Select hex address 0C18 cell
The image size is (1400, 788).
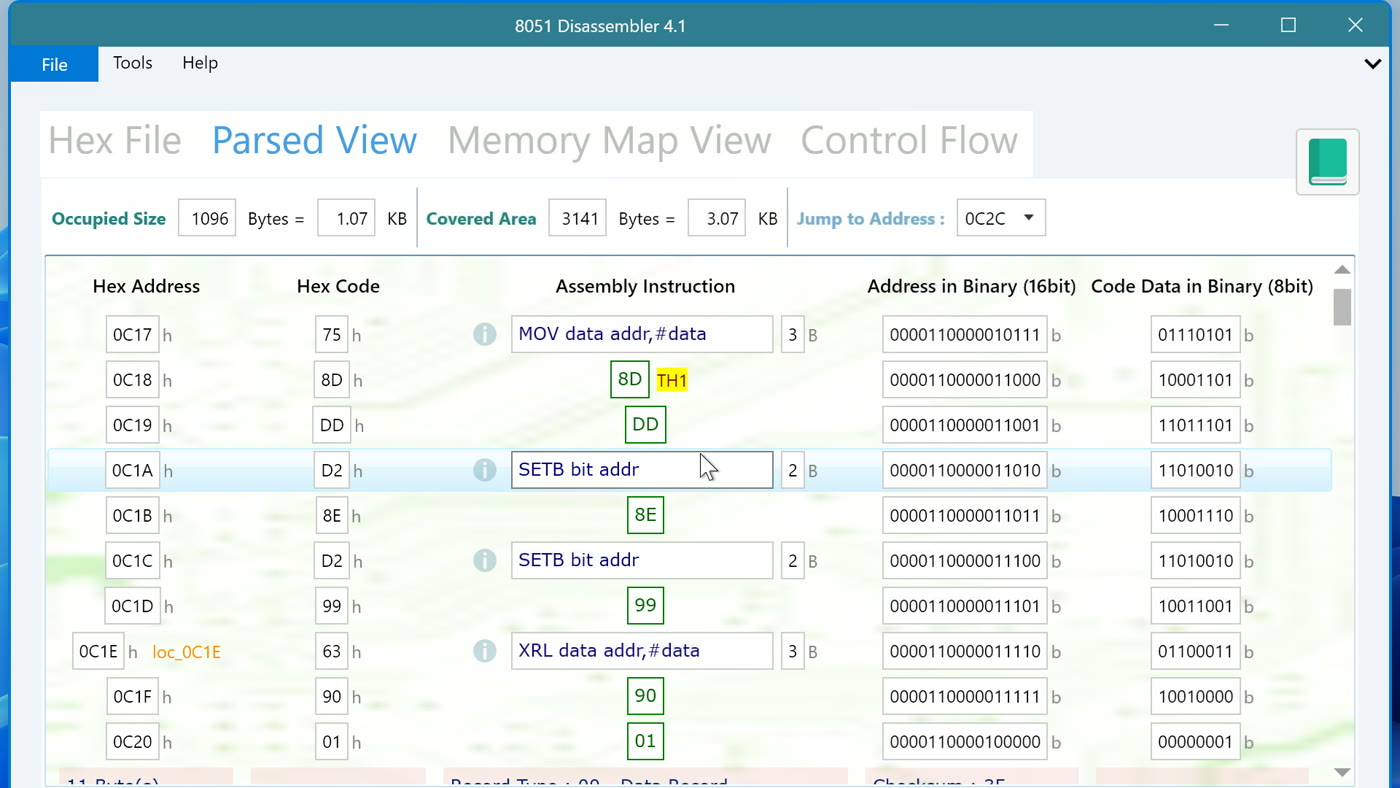pos(132,380)
